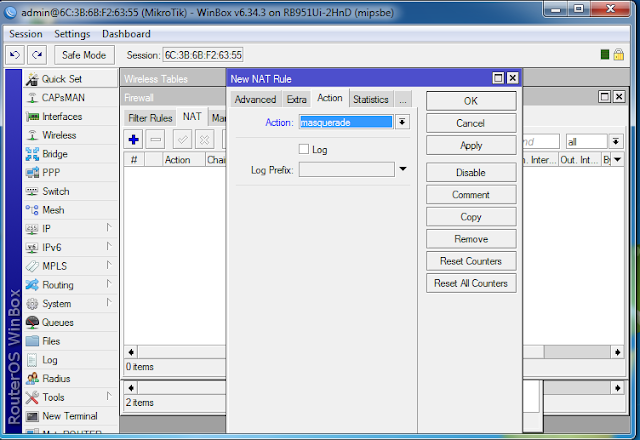
Task: Click OK in New NAT Rule
Action: click(x=471, y=101)
